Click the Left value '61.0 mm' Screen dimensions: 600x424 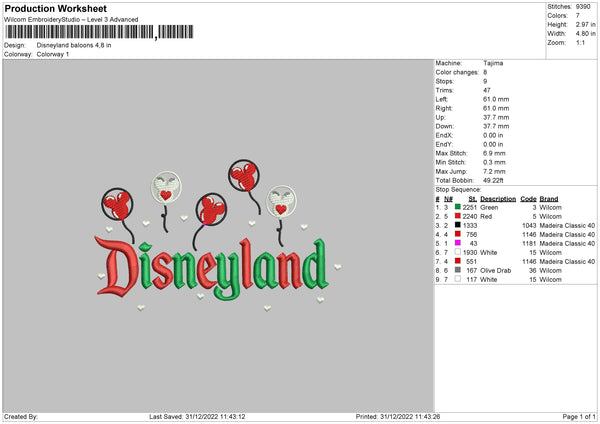point(496,99)
